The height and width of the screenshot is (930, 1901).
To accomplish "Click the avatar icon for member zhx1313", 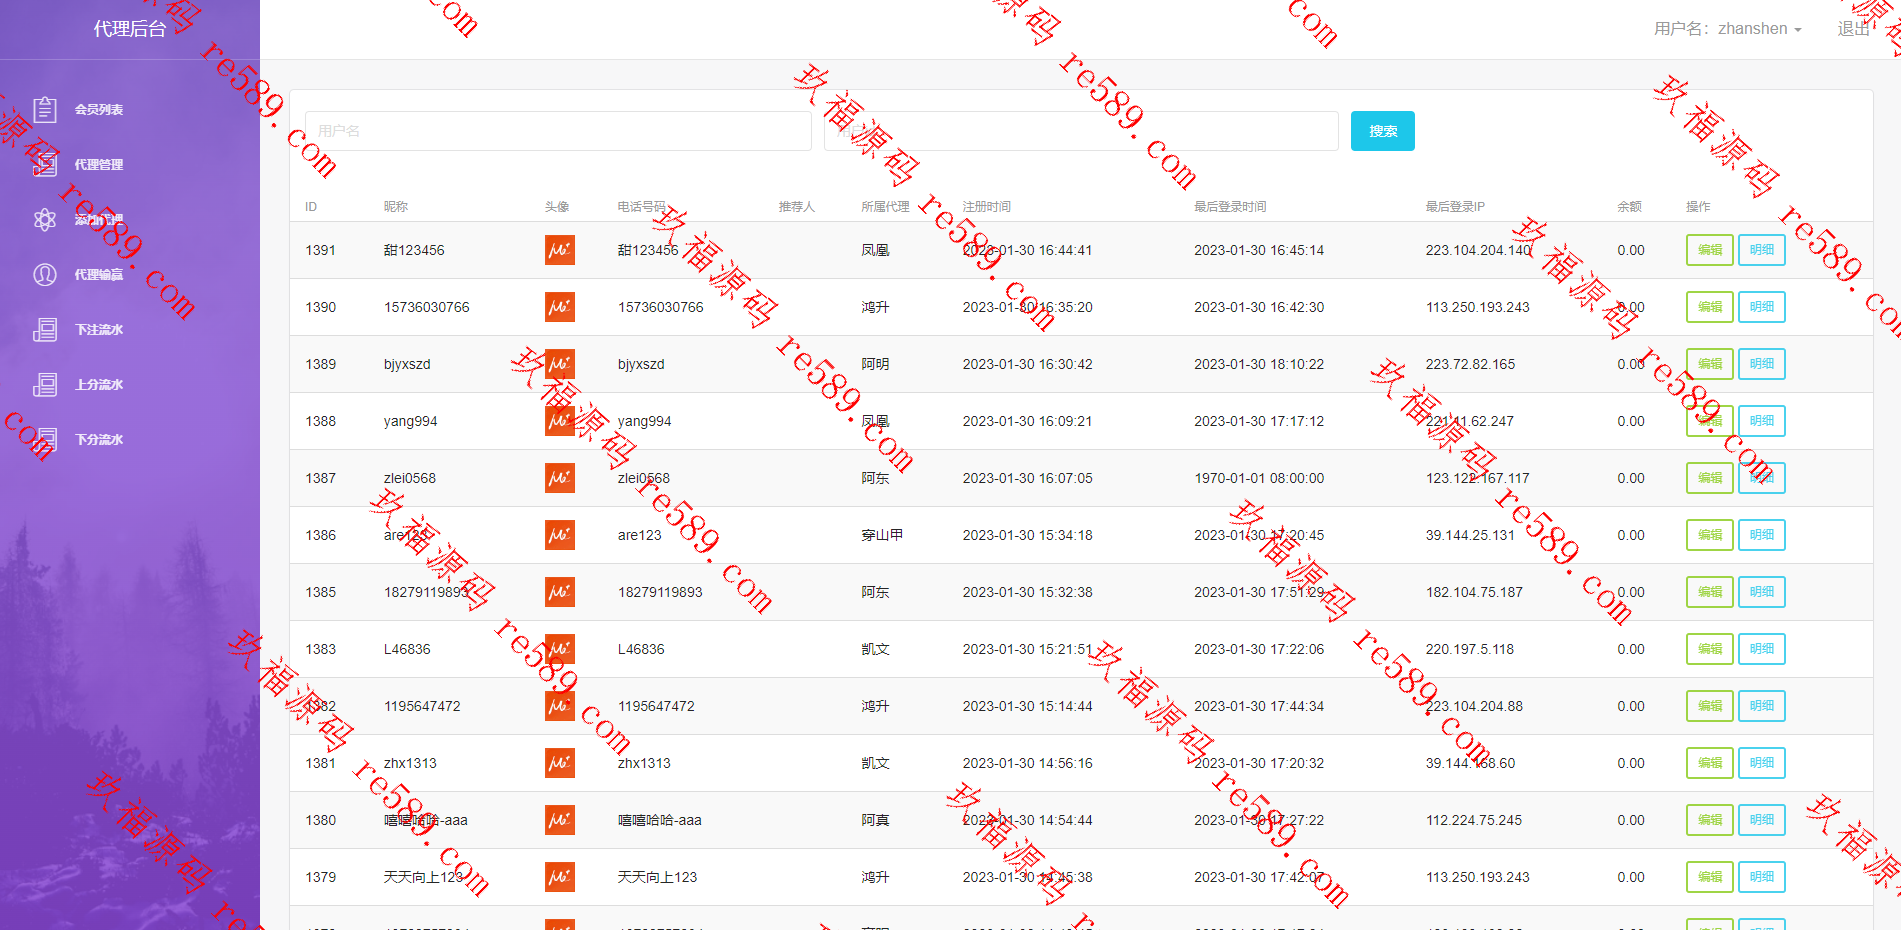I will [560, 763].
